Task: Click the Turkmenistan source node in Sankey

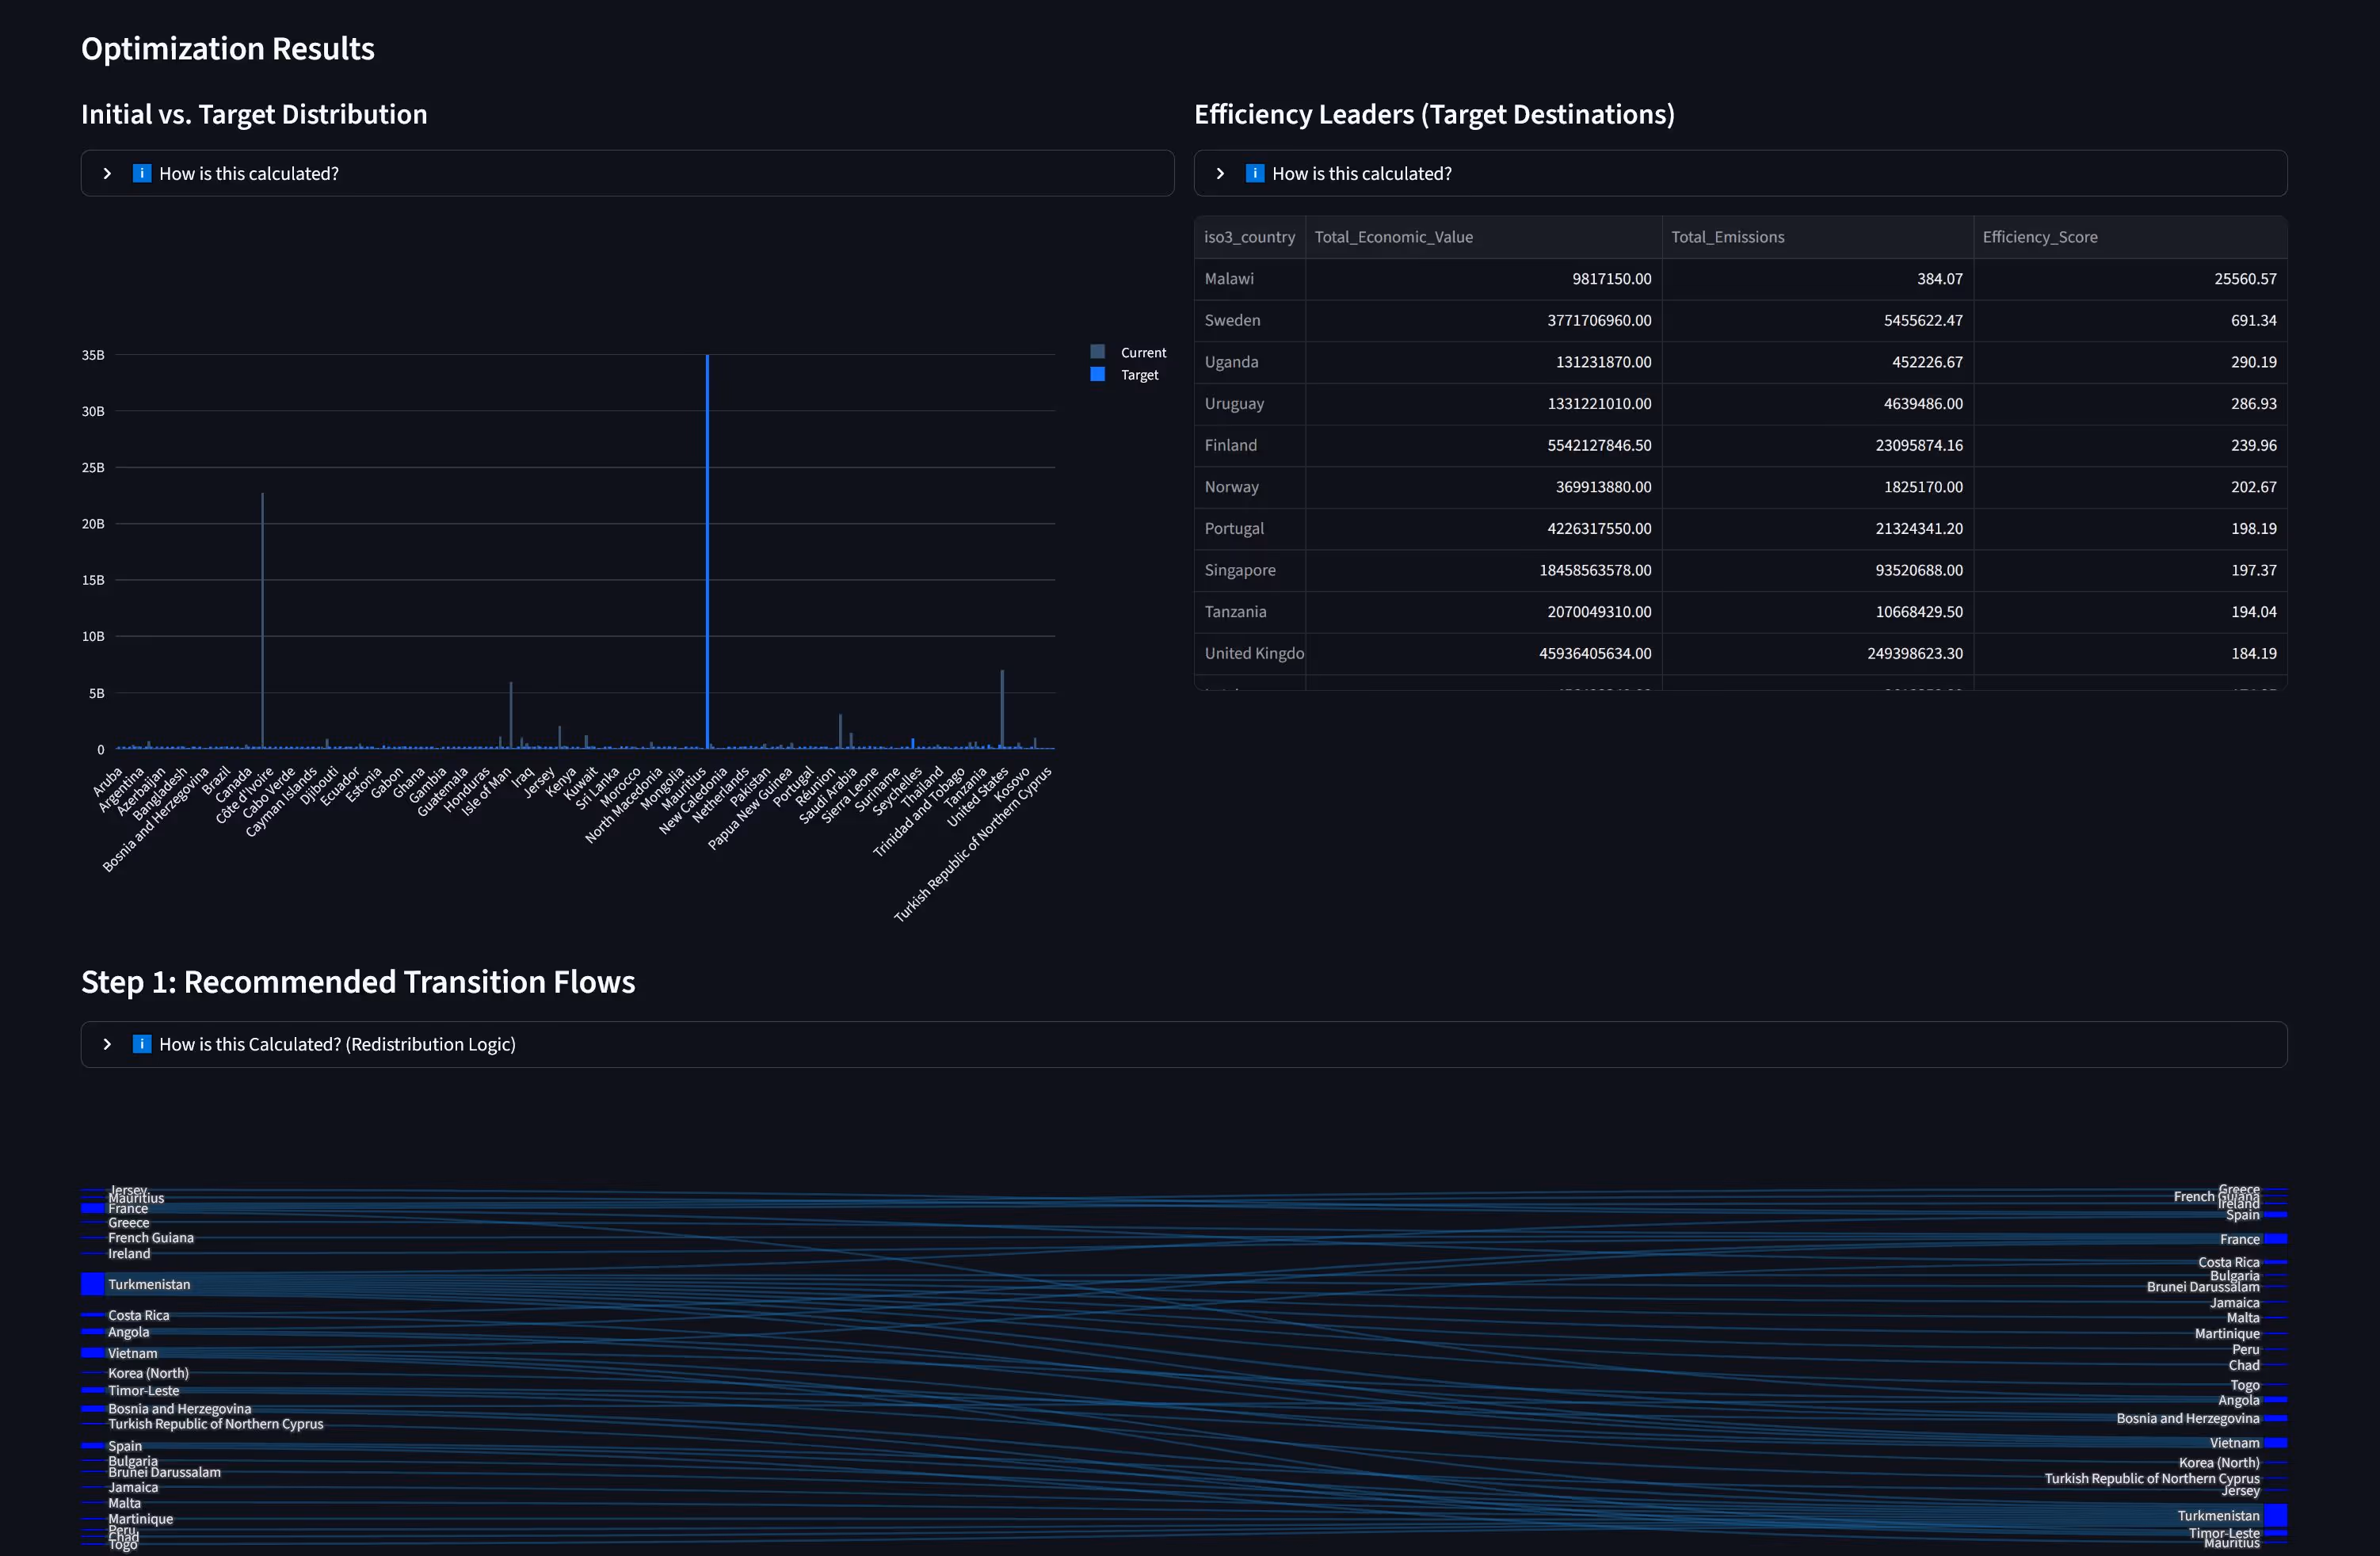Action: pyautogui.click(x=92, y=1284)
